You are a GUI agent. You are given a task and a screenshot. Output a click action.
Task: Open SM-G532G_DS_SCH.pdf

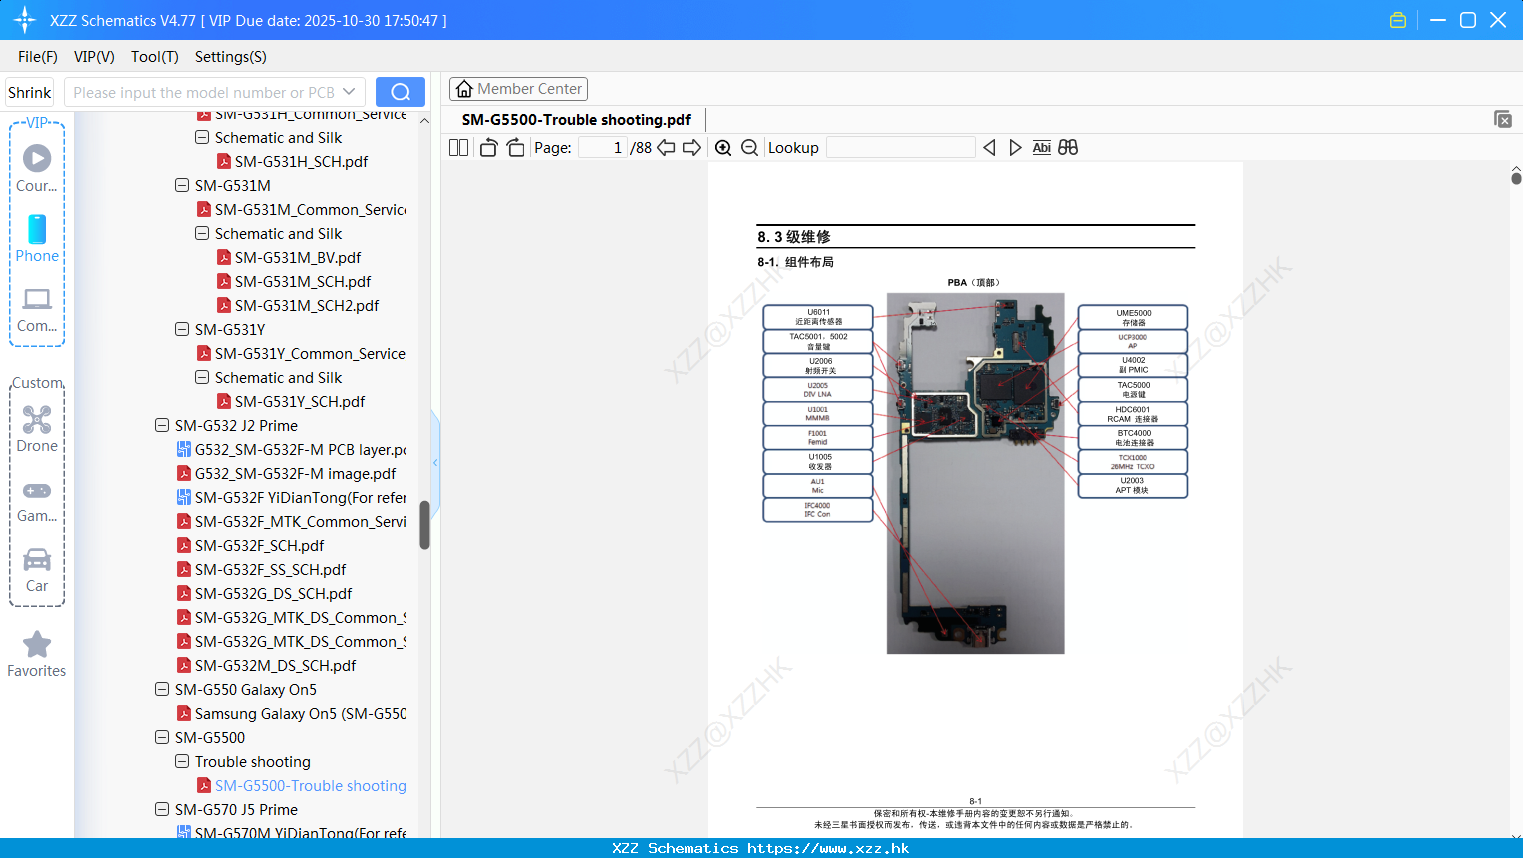273,593
